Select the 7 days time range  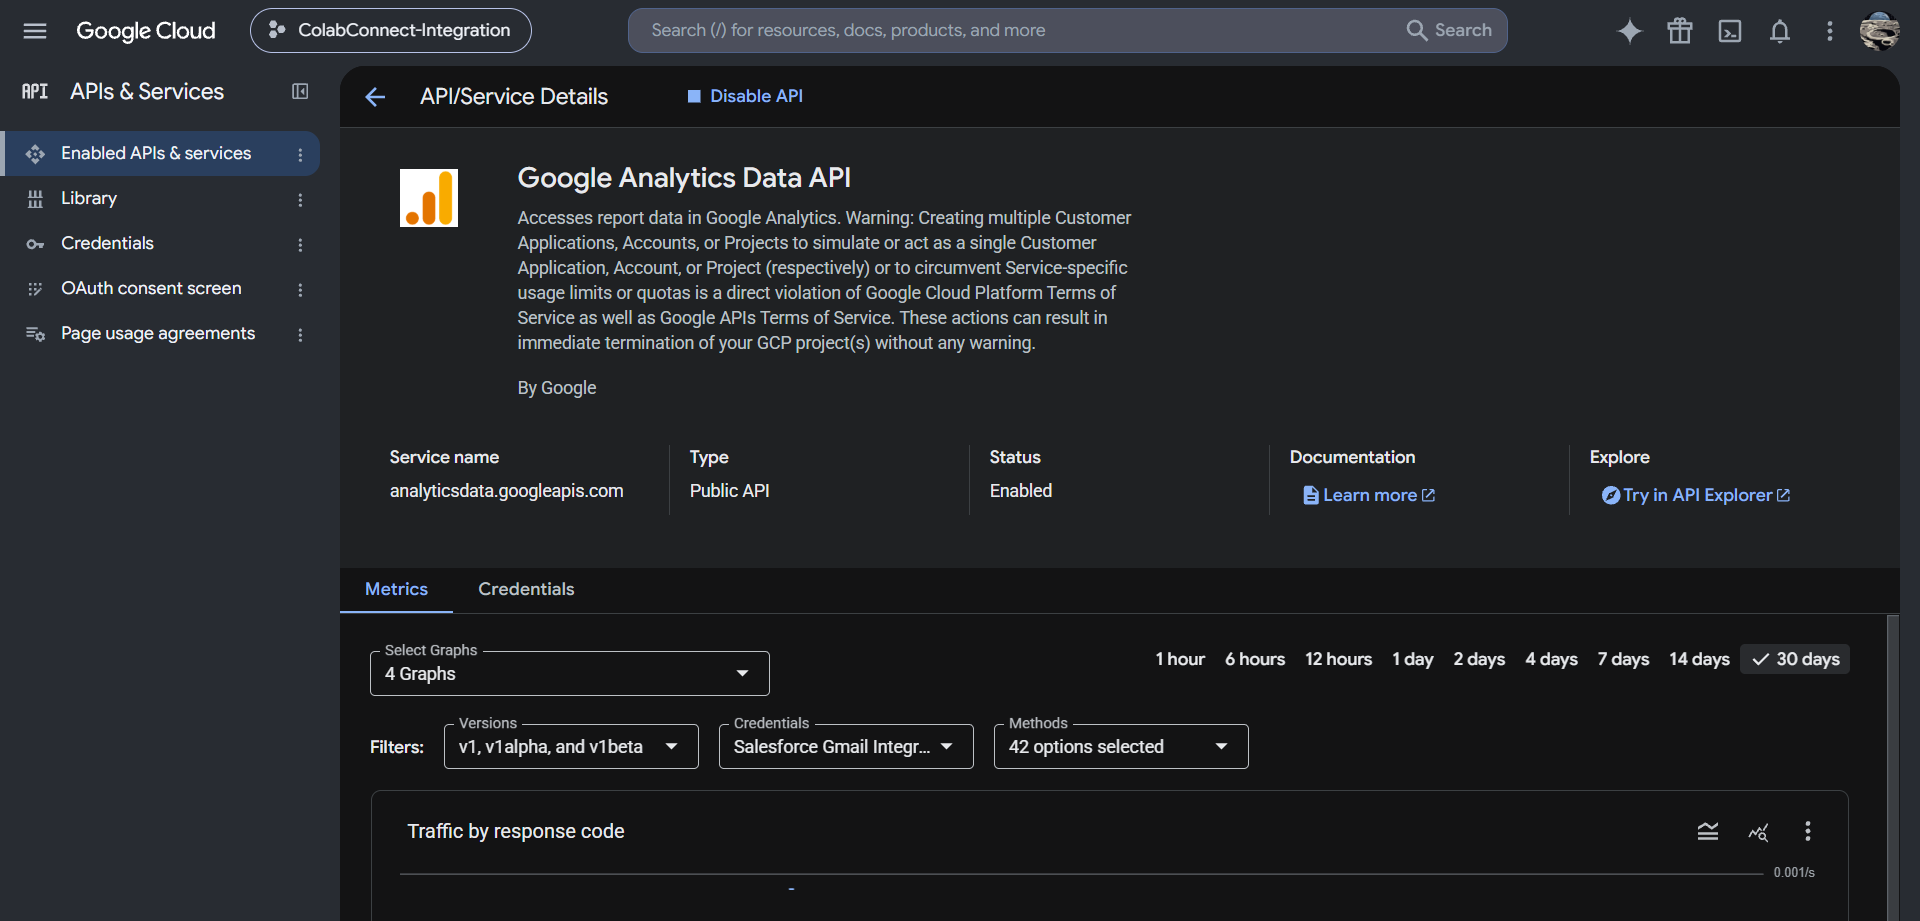1623,659
